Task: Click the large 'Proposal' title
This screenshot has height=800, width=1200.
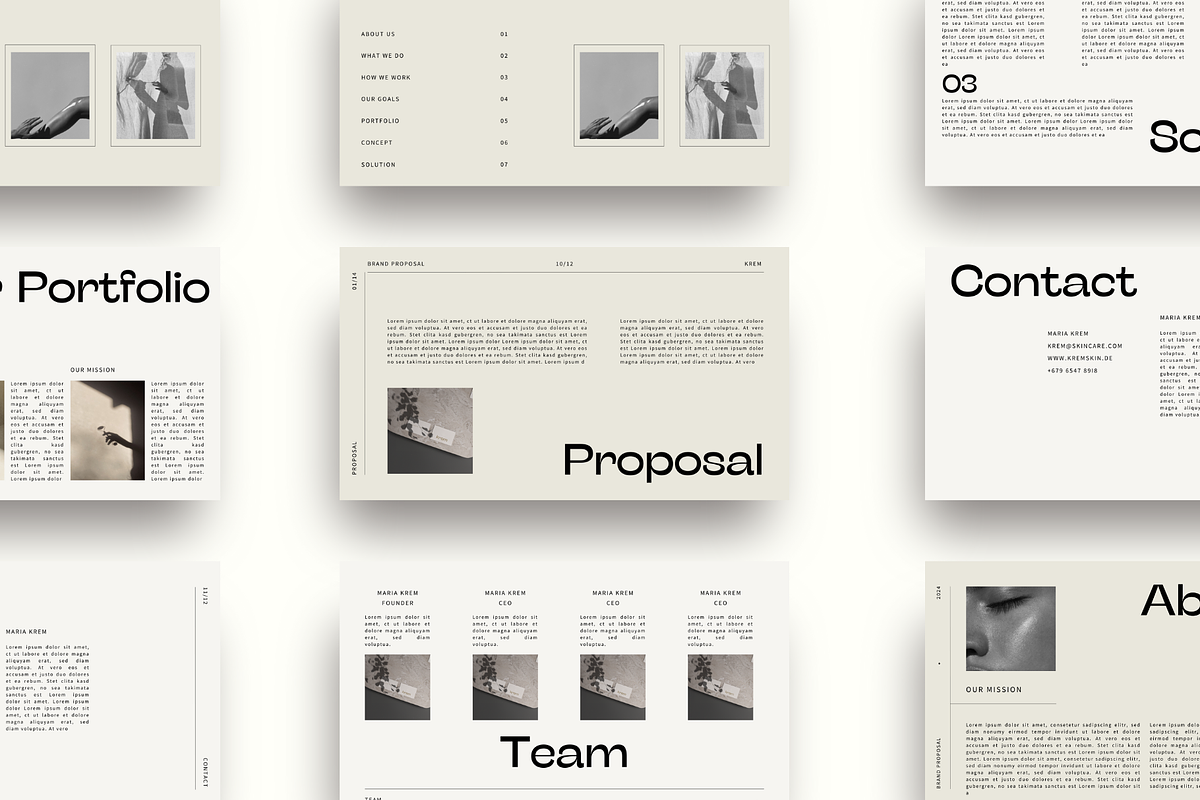Action: [x=663, y=460]
